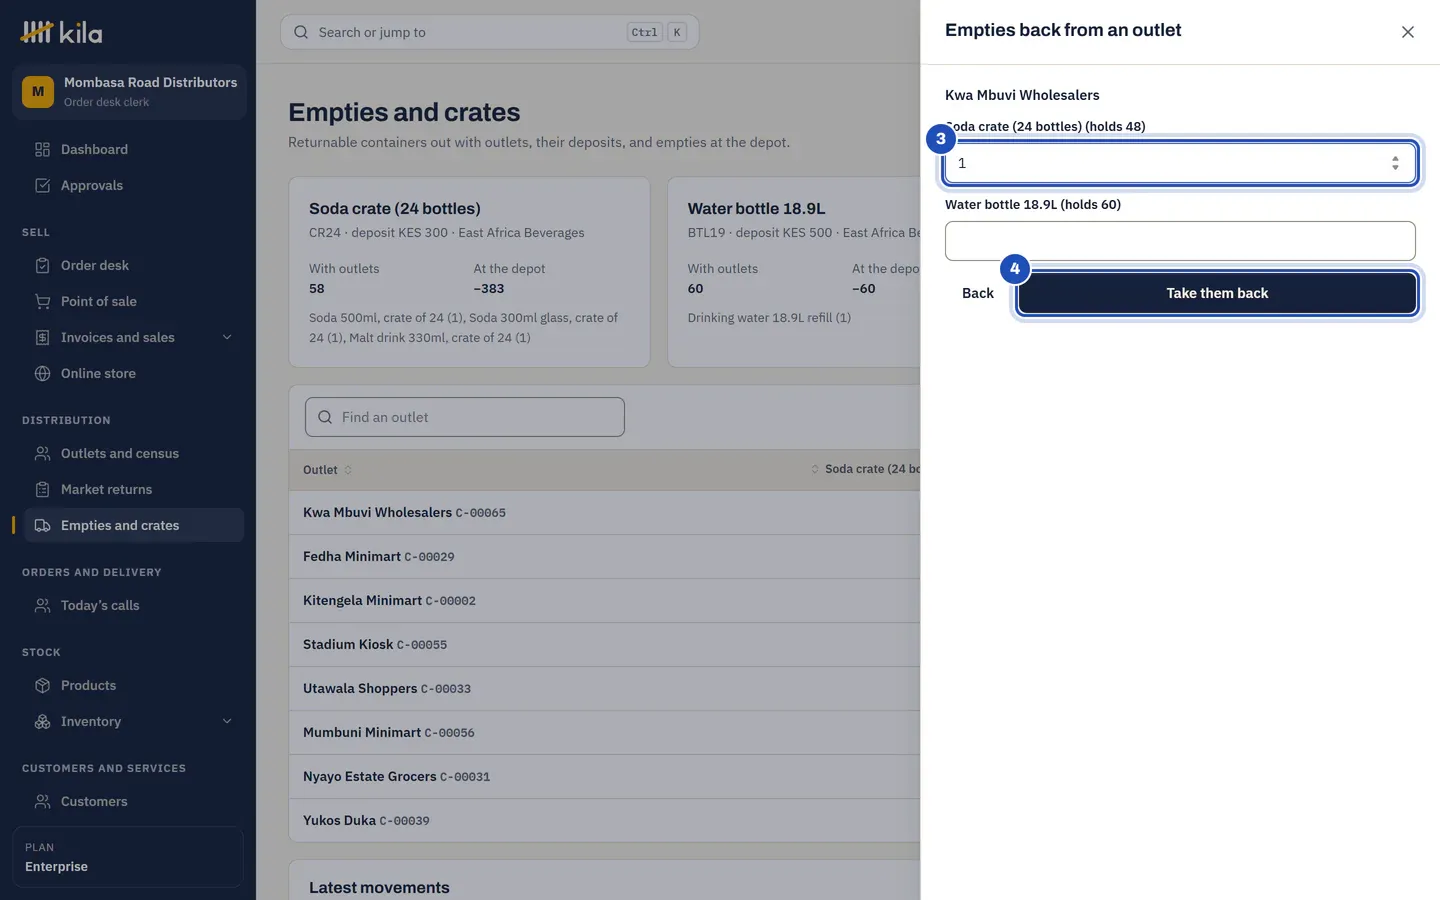Expand the Inventory submenu chevron
The height and width of the screenshot is (900, 1440).
coord(227,721)
